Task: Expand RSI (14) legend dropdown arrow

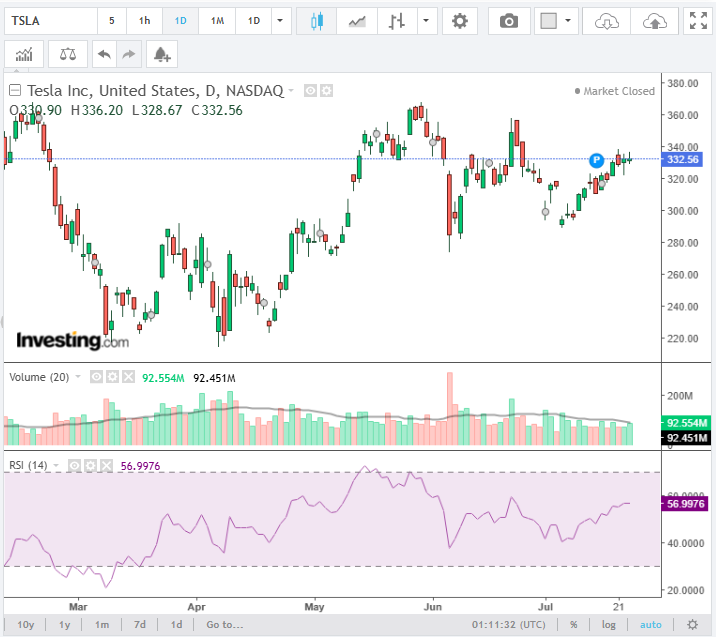Action: [x=56, y=466]
